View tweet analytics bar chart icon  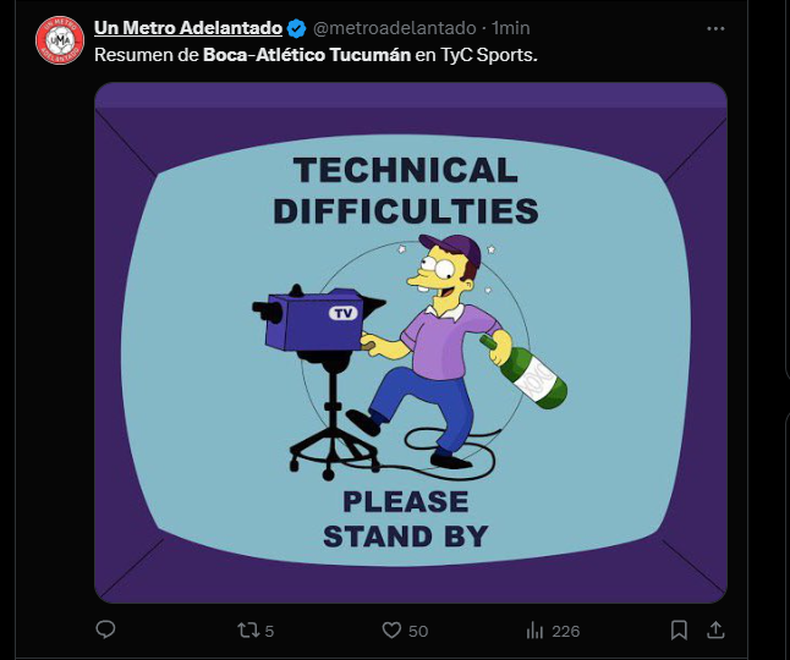[x=535, y=630]
